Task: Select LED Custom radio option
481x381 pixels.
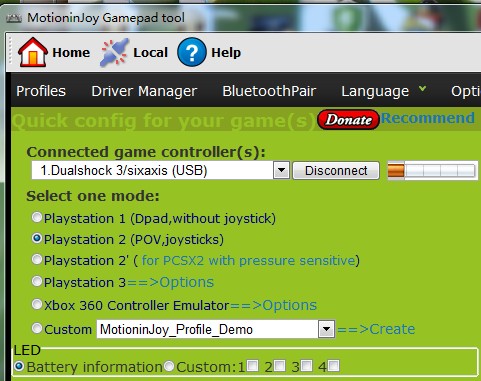Action: tap(169, 366)
